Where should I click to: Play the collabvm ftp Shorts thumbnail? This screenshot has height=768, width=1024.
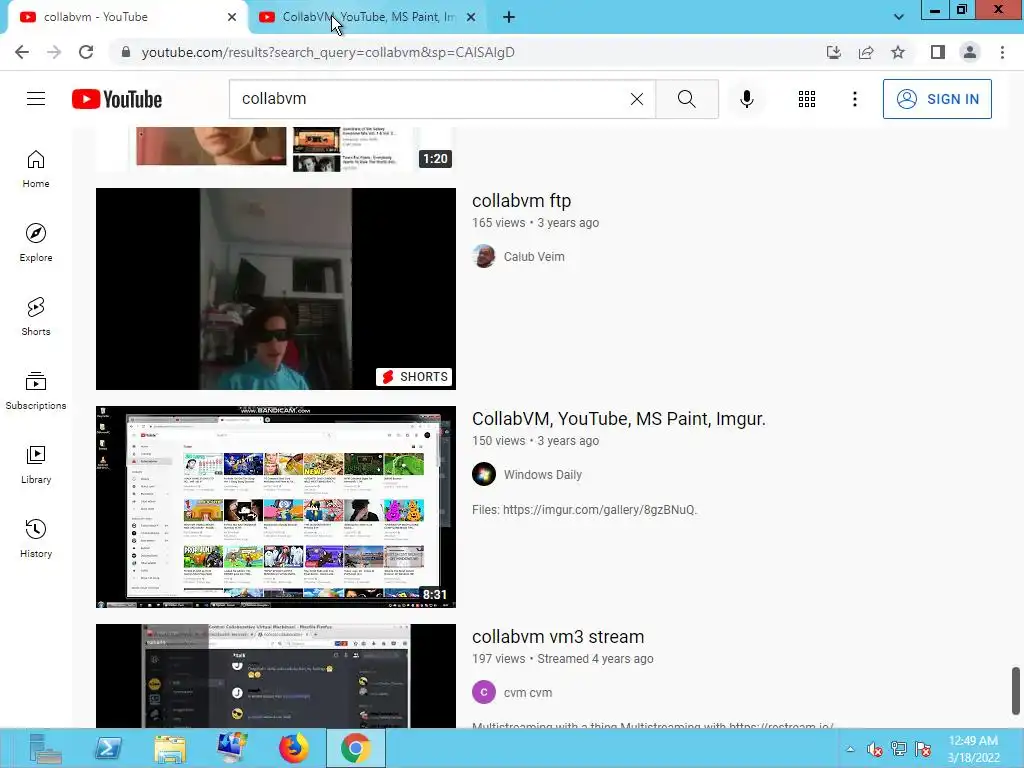point(276,289)
